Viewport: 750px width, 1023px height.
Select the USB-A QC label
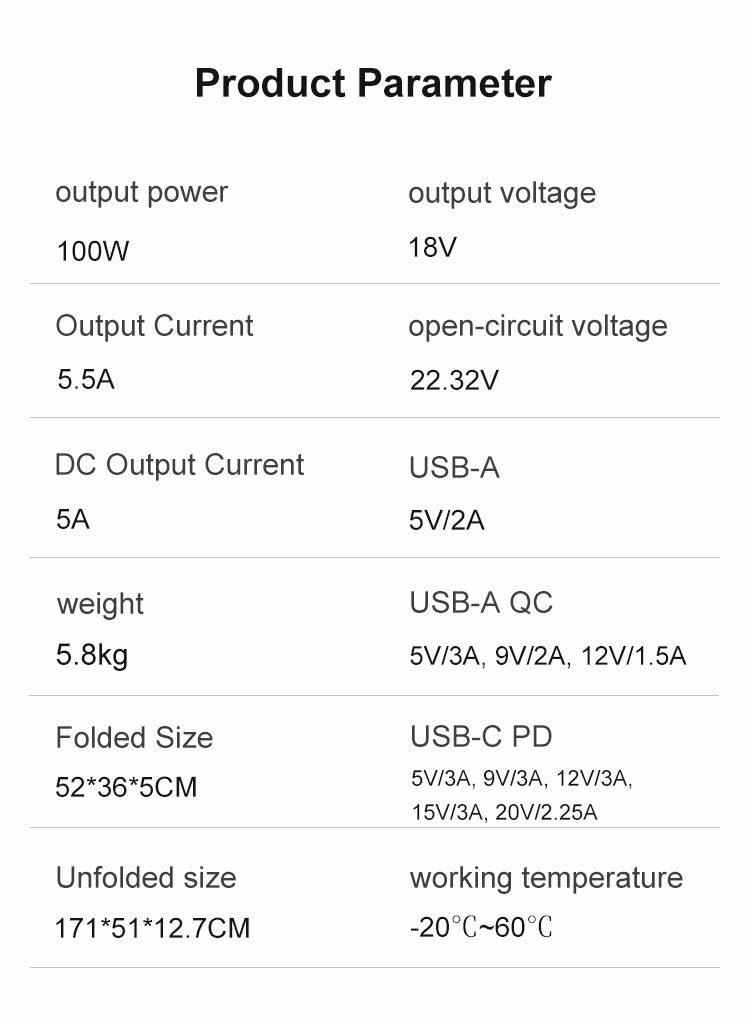481,602
